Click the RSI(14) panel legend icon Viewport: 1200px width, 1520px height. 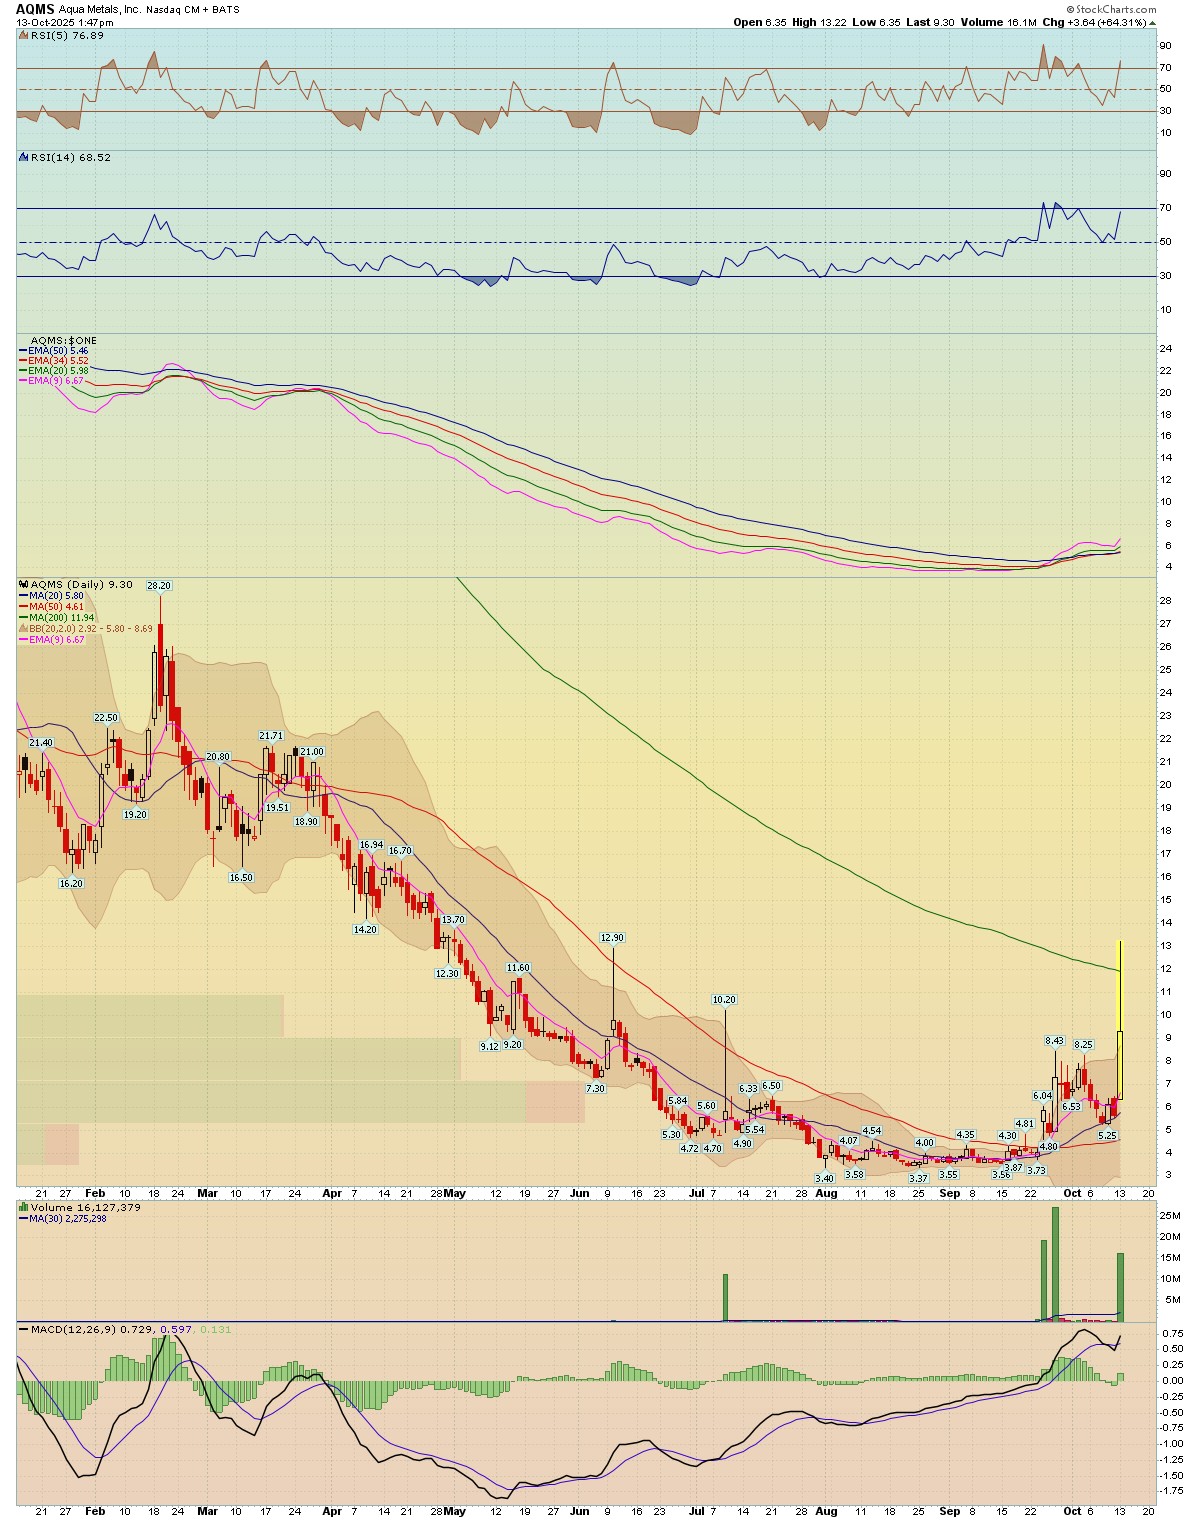pyautogui.click(x=24, y=157)
